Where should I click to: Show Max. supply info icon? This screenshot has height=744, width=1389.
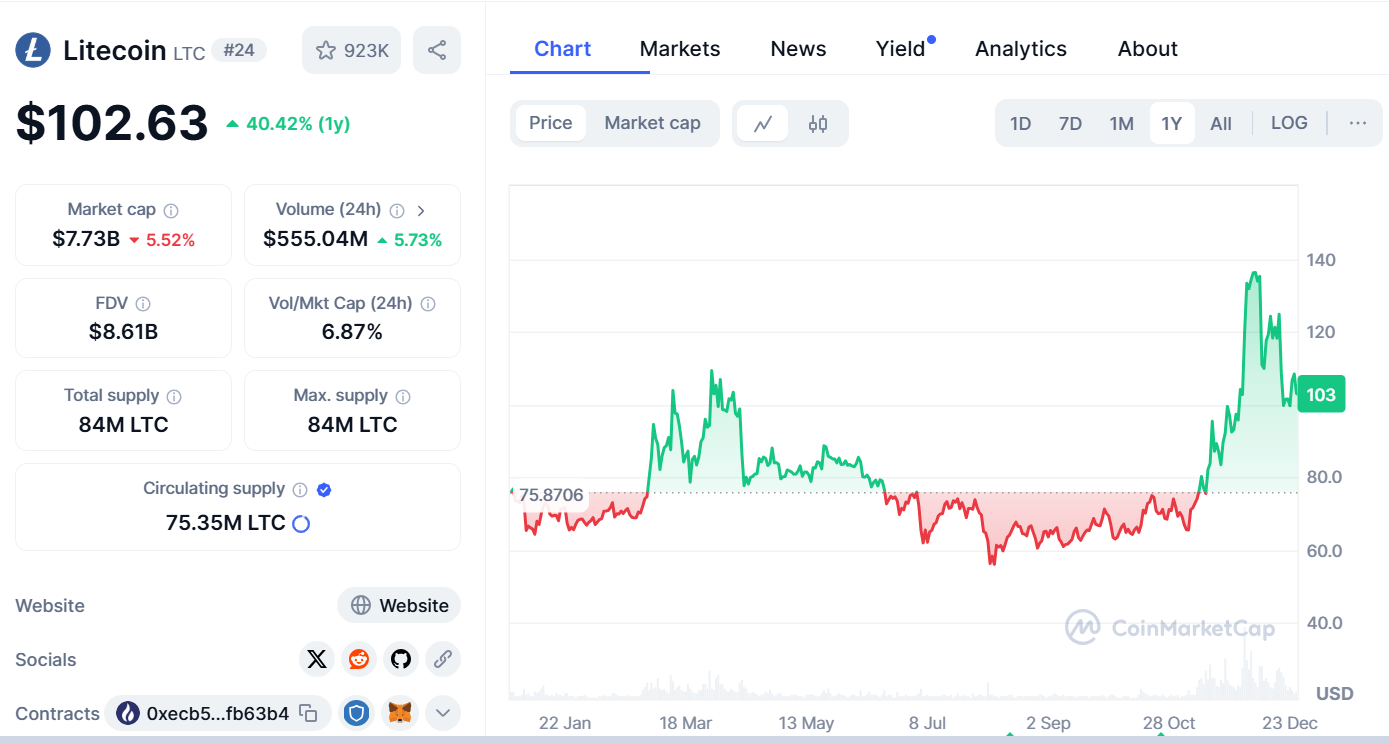(x=403, y=396)
